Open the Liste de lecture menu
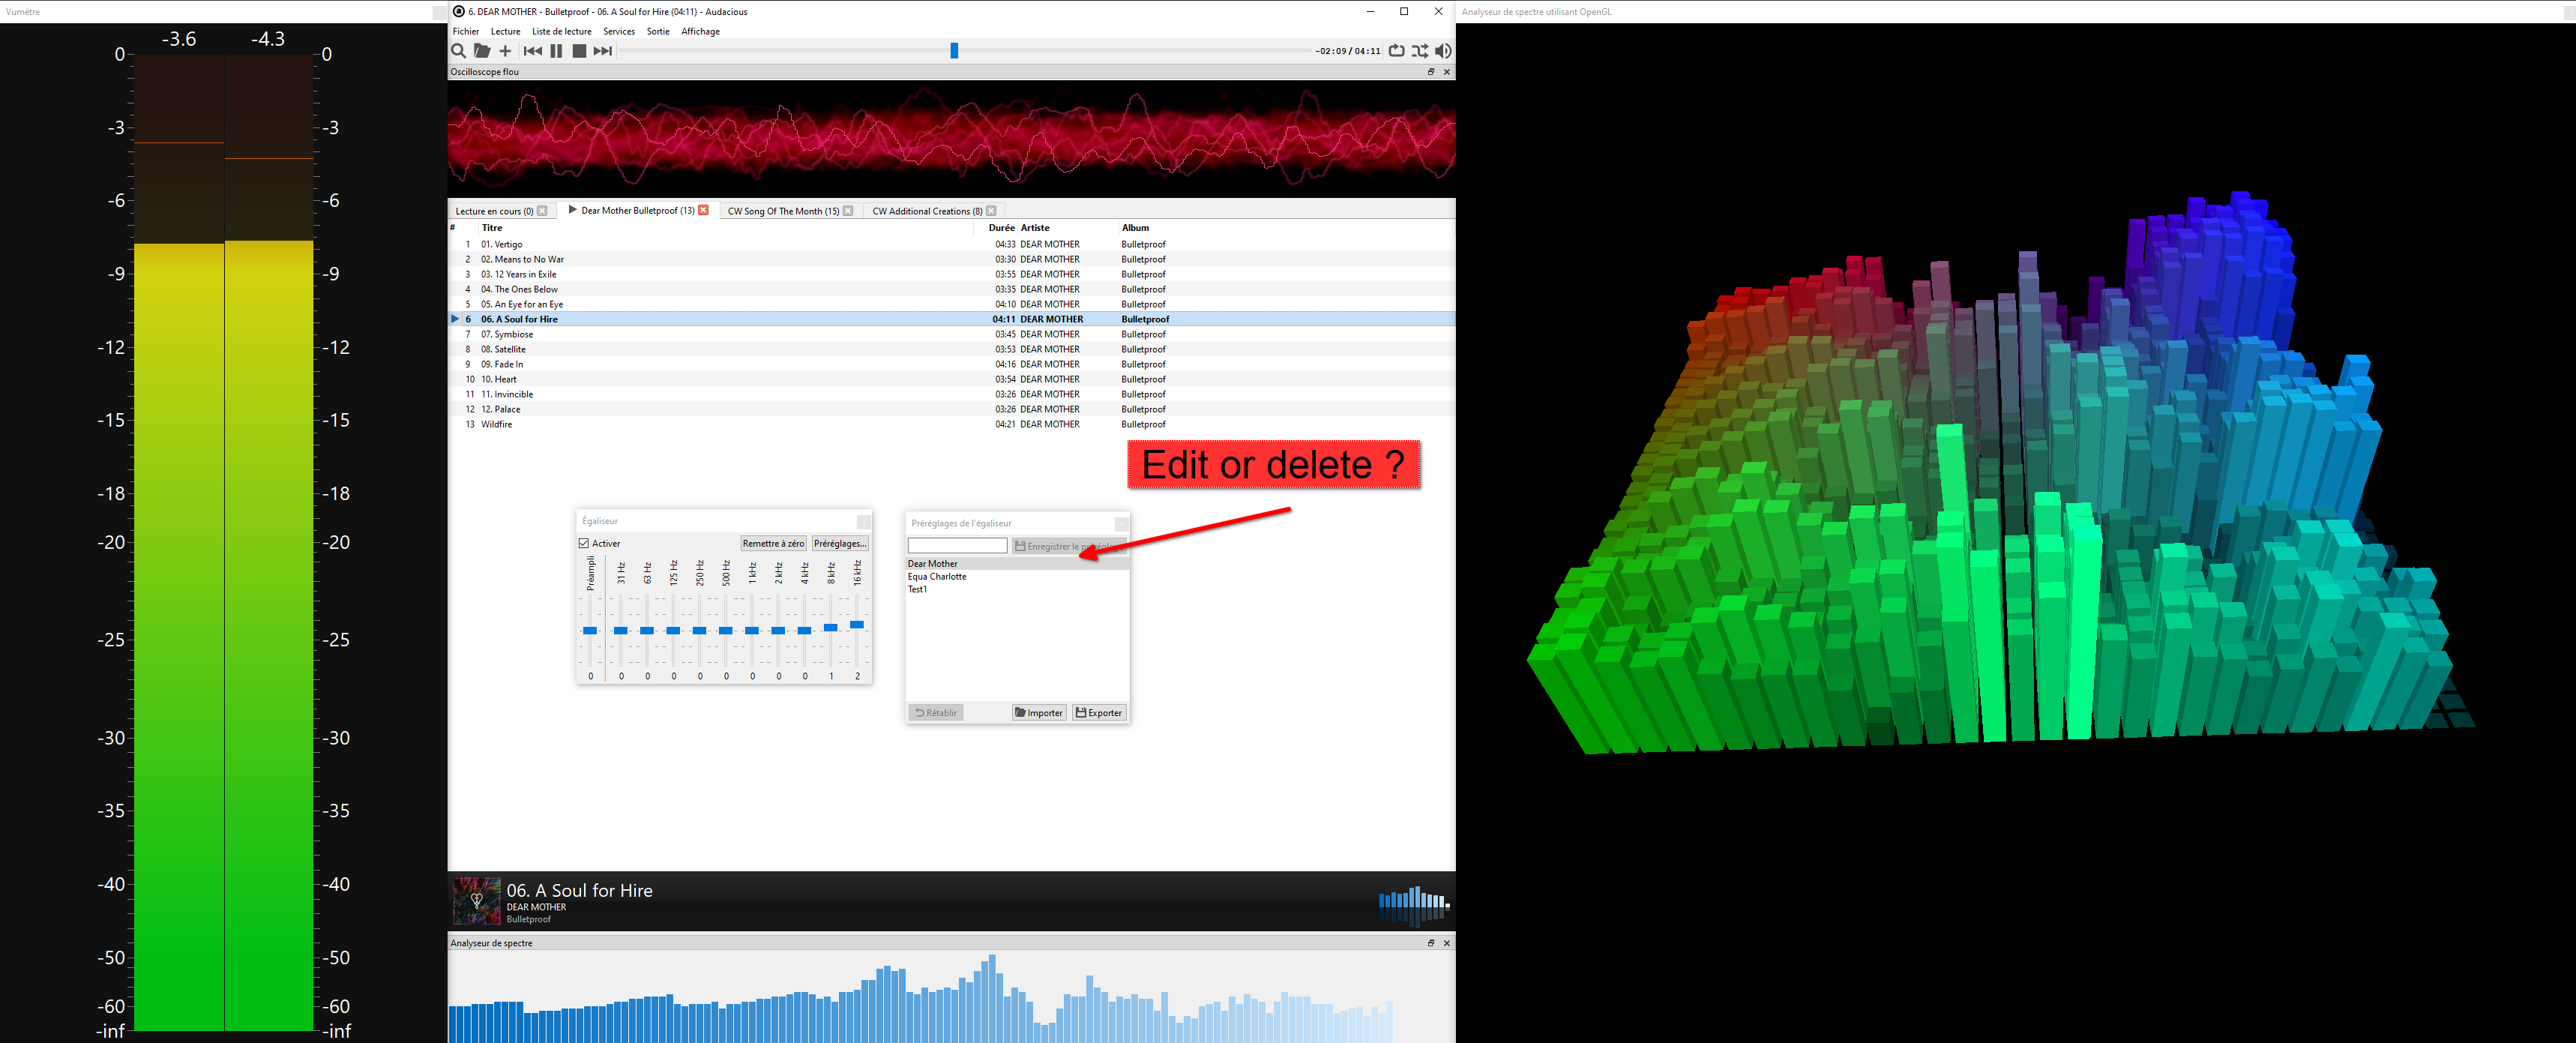The width and height of the screenshot is (2576, 1043). 562,31
